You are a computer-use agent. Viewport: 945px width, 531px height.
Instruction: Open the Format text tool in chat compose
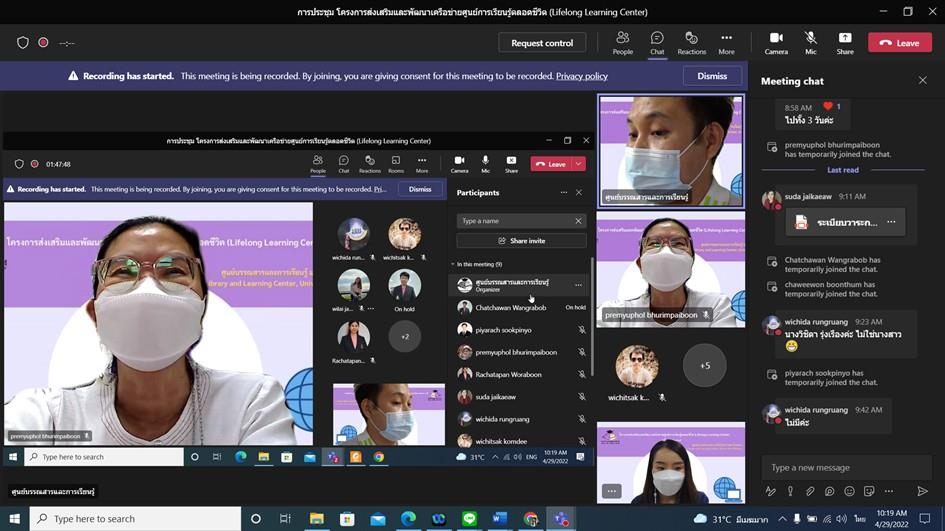pyautogui.click(x=771, y=491)
